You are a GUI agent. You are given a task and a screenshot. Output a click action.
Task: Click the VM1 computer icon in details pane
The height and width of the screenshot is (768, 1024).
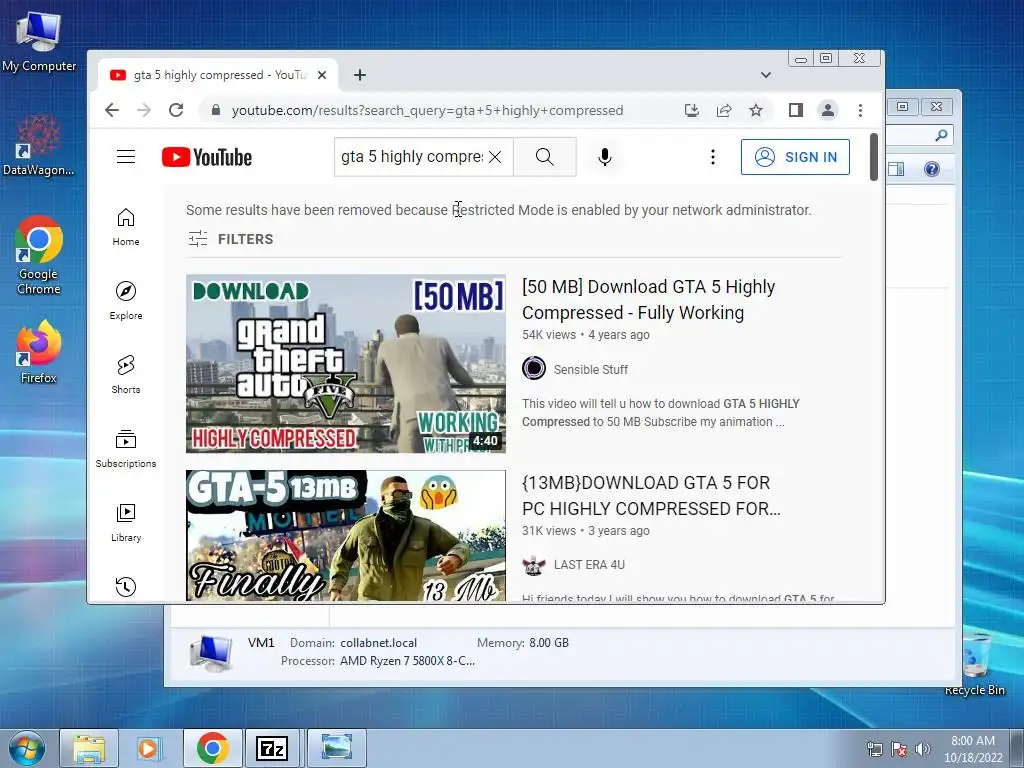(x=211, y=652)
